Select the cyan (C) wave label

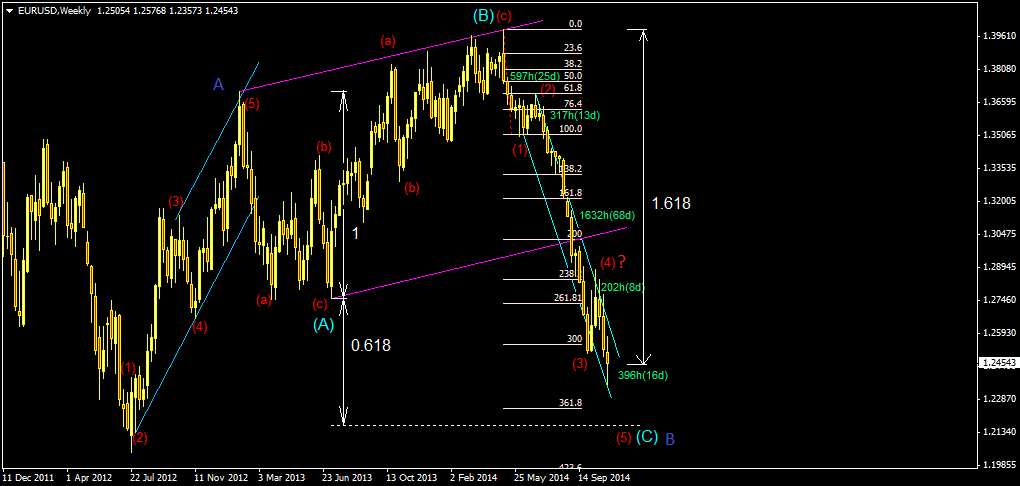(x=647, y=437)
